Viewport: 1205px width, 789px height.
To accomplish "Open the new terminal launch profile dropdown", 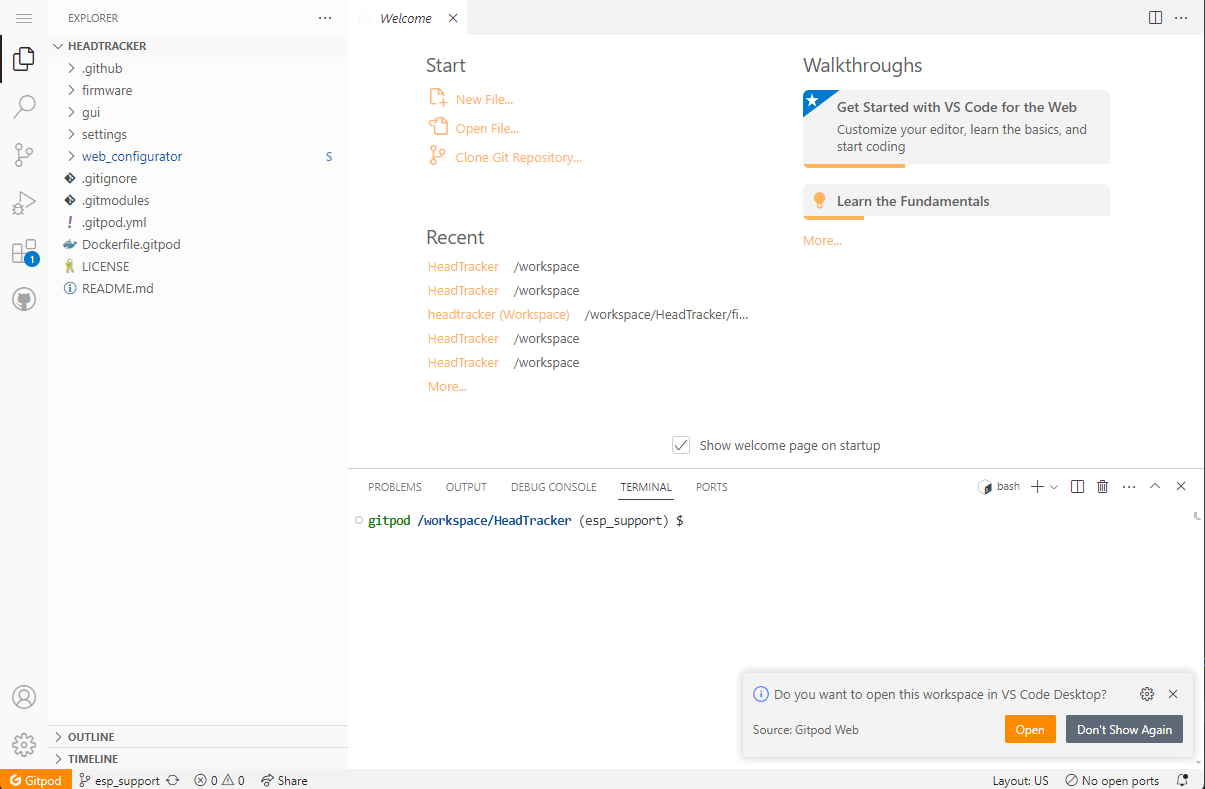I will [x=1054, y=487].
